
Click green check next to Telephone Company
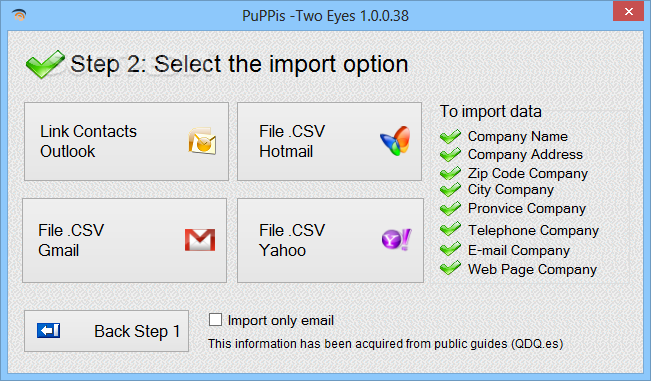(450, 229)
